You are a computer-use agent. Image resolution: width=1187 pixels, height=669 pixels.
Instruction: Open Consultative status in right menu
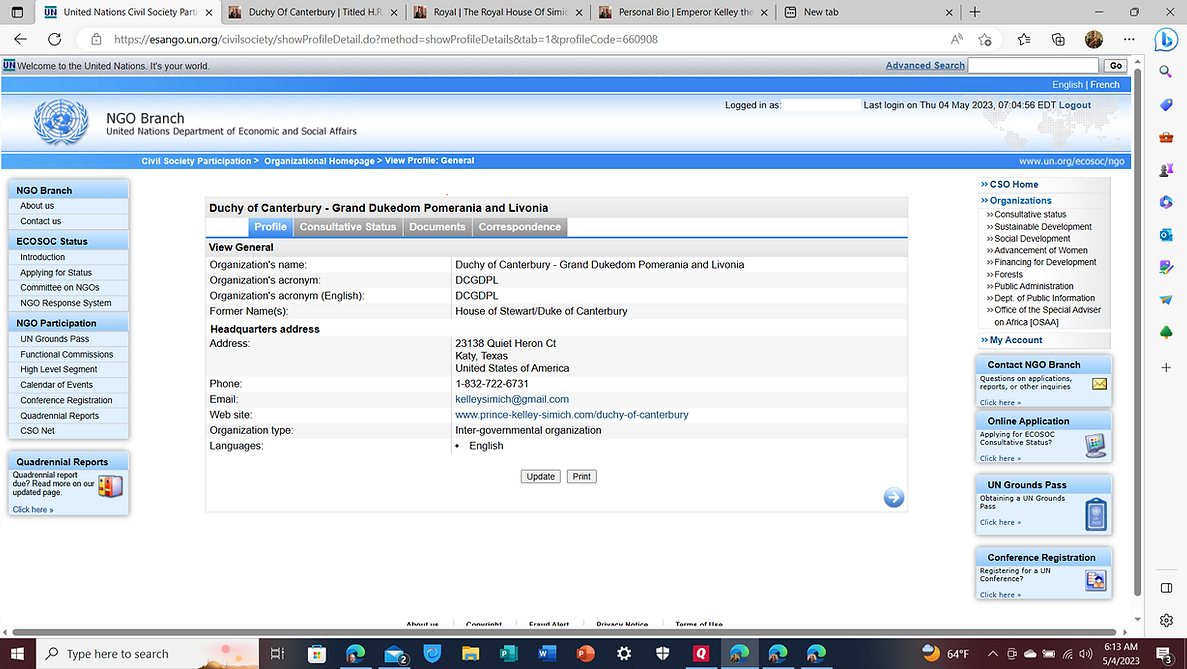(x=1030, y=214)
